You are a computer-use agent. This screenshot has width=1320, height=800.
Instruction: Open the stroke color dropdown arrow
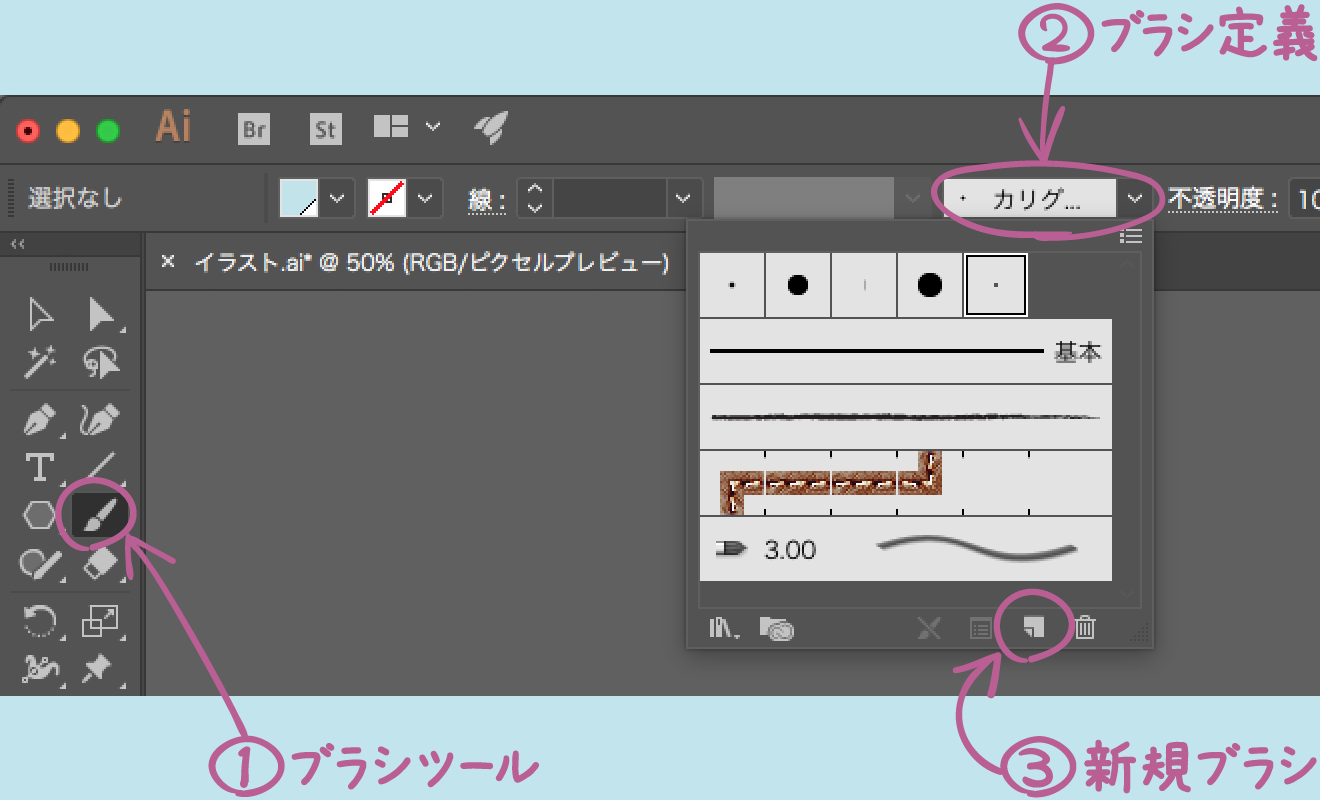426,197
